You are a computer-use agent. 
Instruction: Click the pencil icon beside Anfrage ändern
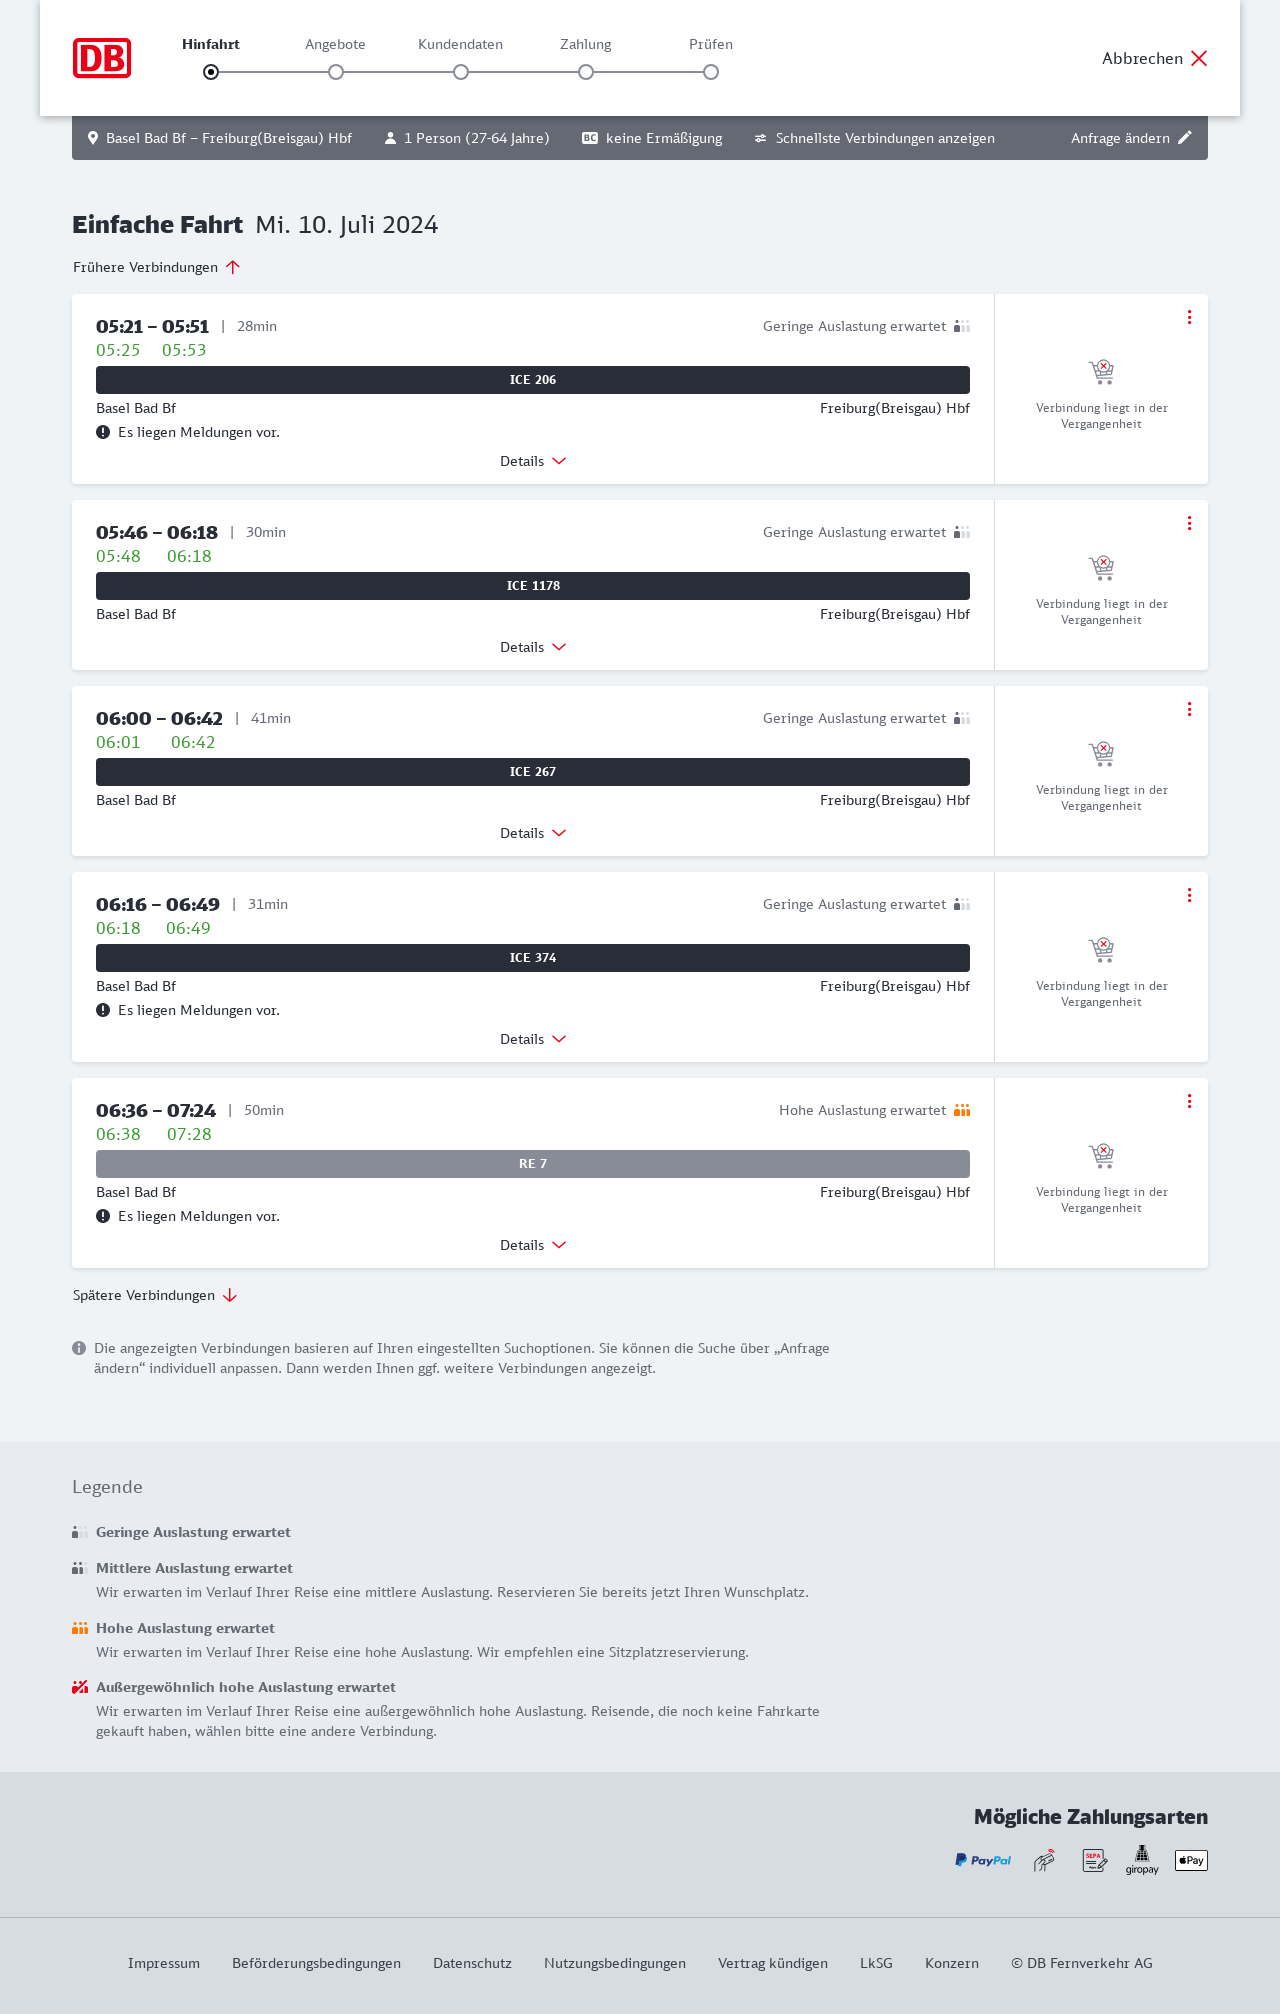(1185, 138)
